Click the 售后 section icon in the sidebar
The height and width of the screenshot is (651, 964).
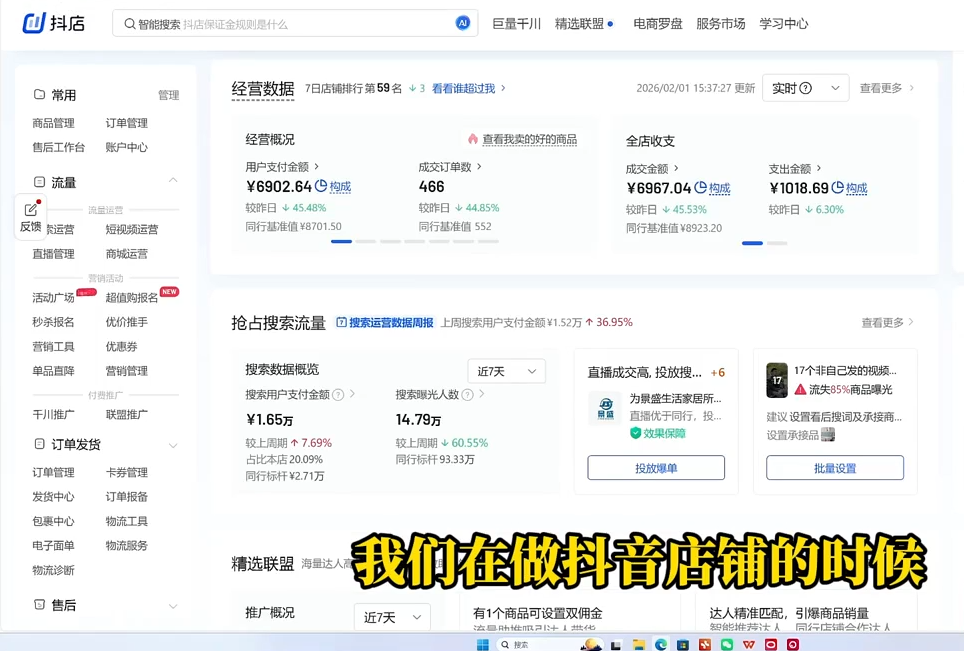41,606
